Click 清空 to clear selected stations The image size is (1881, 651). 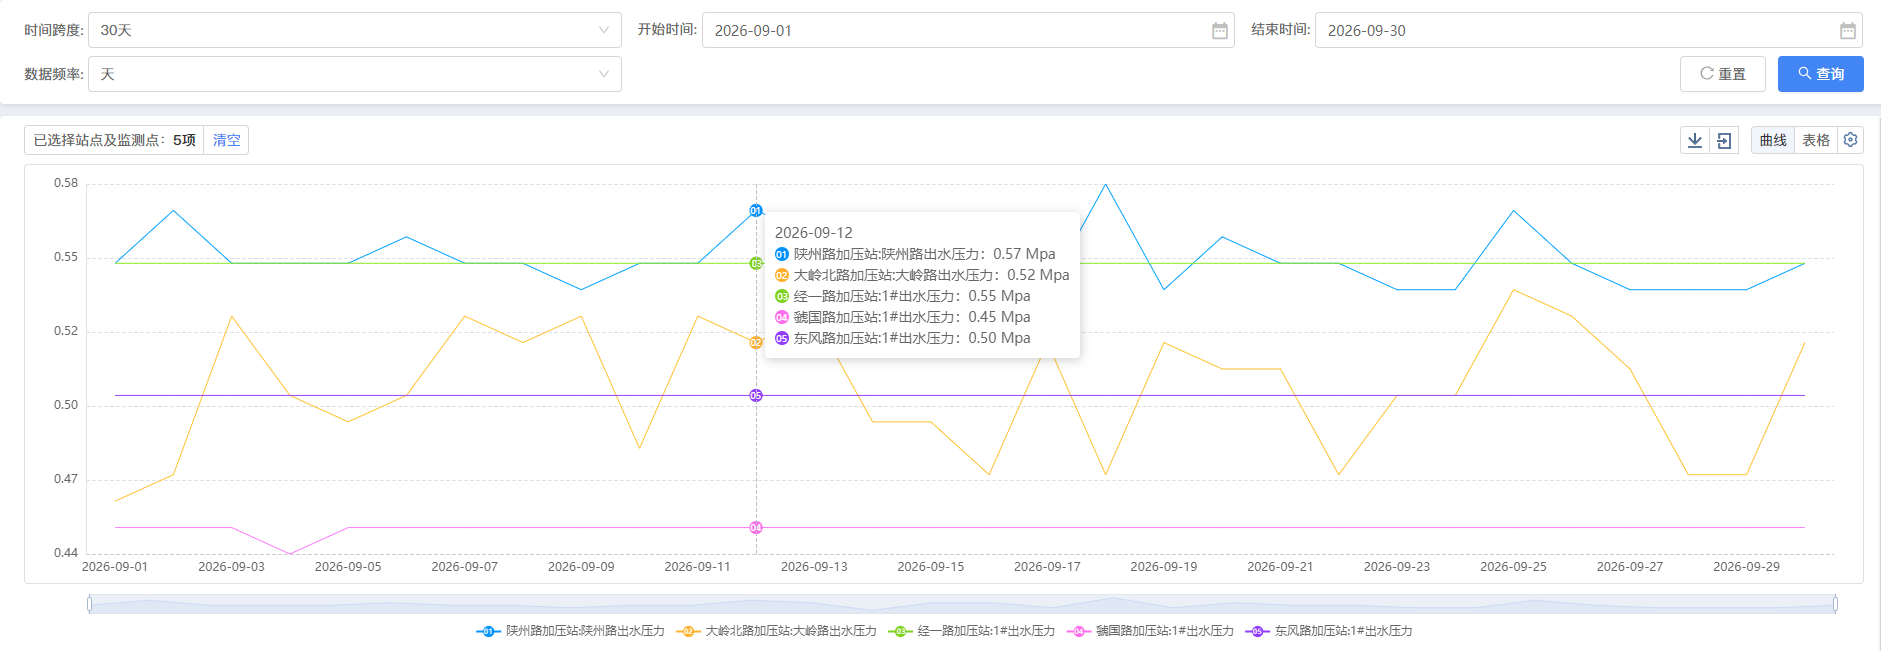tap(226, 140)
